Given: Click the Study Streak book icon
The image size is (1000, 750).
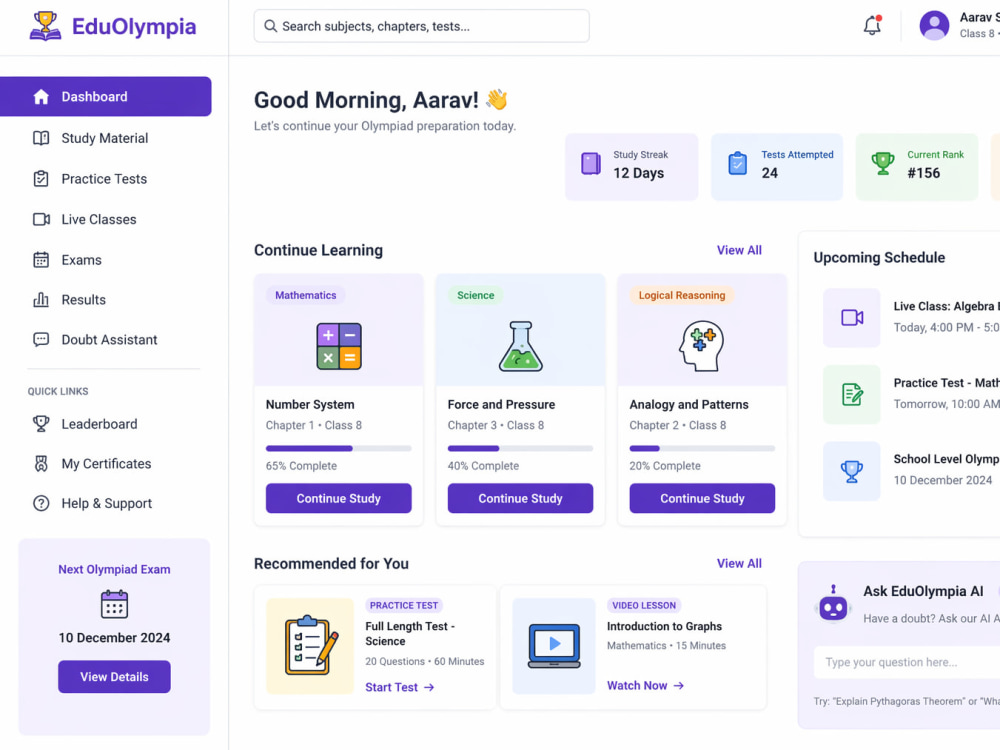Looking at the screenshot, I should click(591, 163).
